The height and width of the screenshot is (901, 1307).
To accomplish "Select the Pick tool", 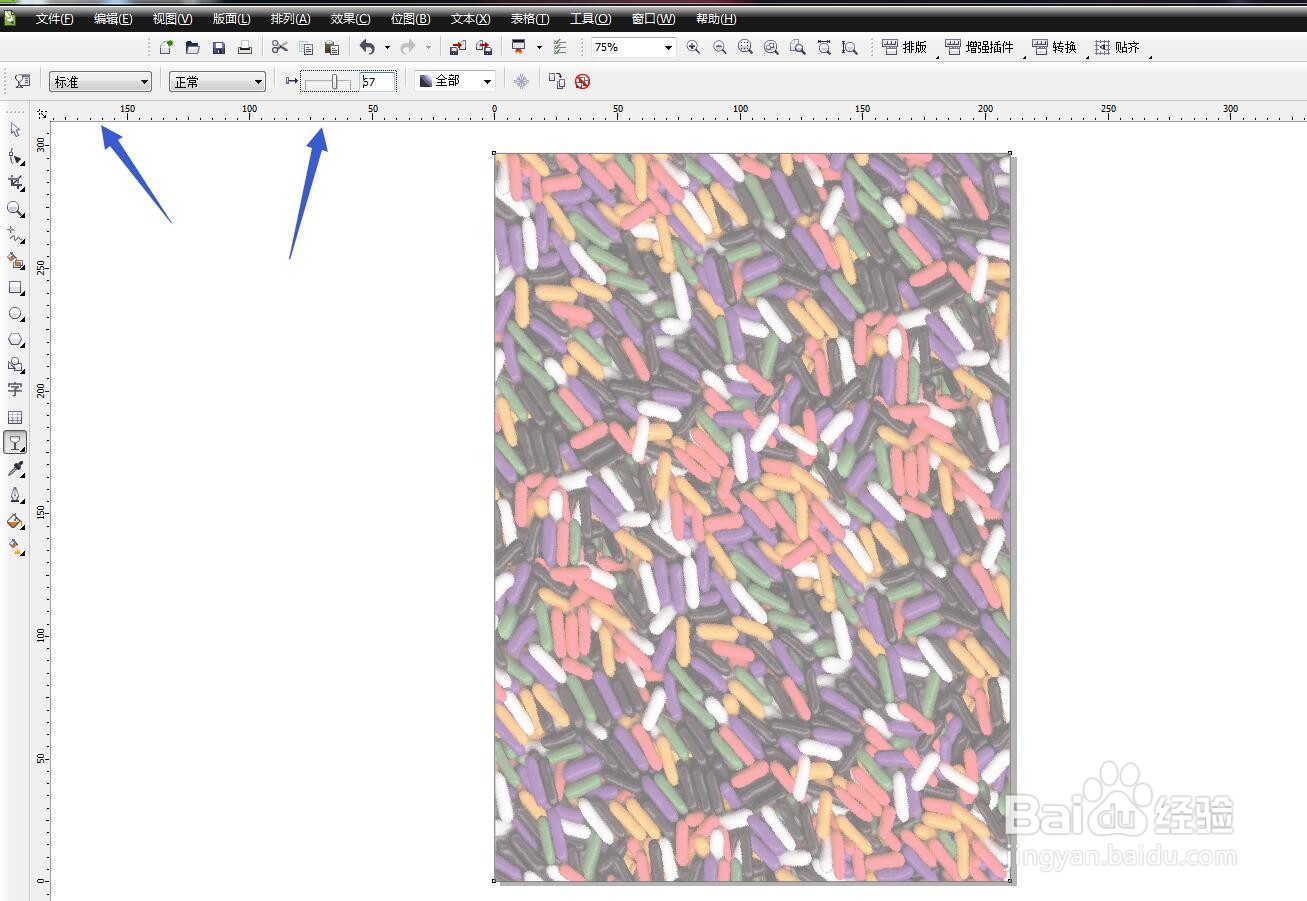I will tap(15, 130).
